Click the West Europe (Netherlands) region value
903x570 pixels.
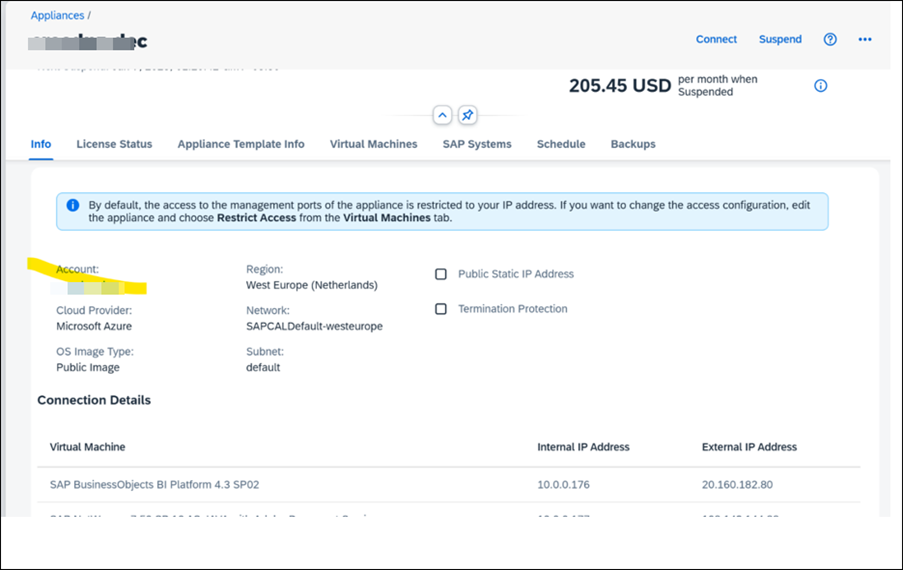coord(312,285)
